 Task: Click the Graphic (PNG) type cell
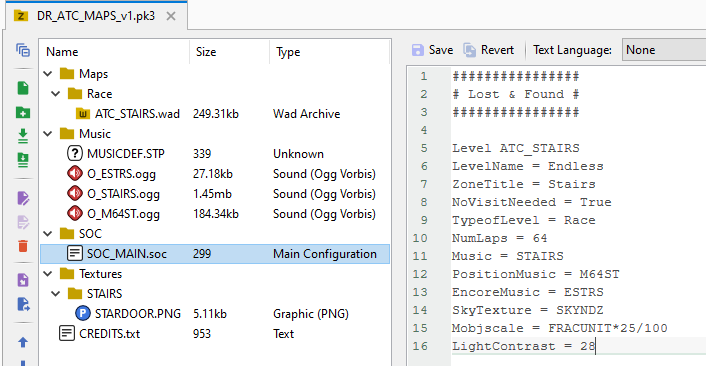tap(311, 314)
